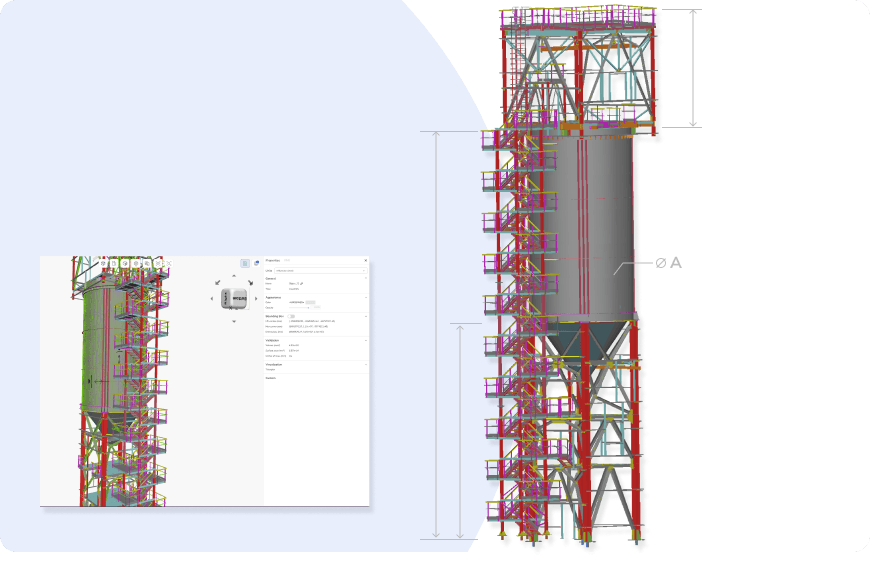884x562 pixels.
Task: Rotate view up with the cube's top arrow
Action: click(x=234, y=276)
